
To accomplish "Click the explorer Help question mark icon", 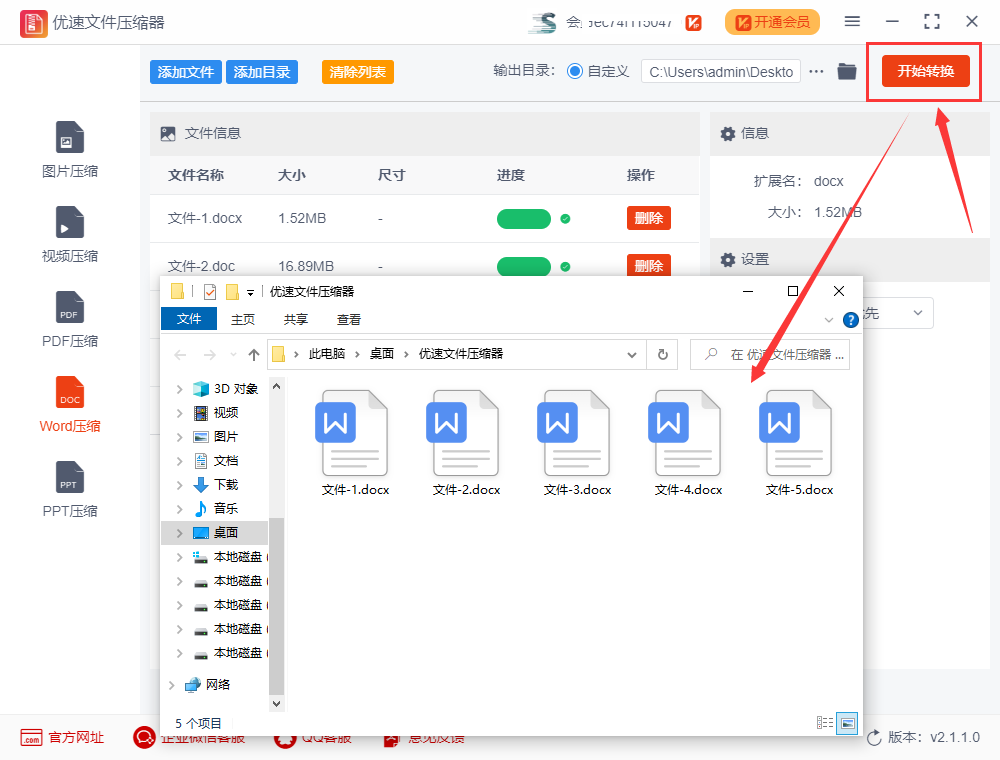I will [850, 320].
